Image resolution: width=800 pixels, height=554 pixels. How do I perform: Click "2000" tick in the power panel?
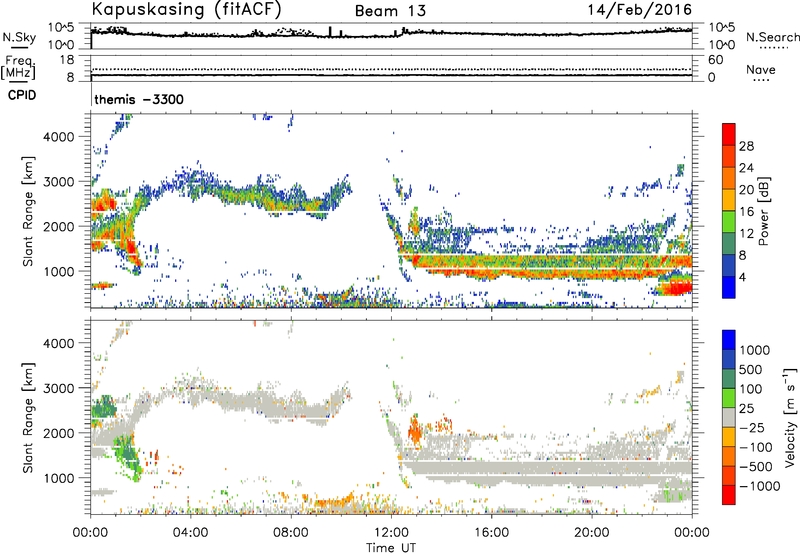(x=59, y=226)
